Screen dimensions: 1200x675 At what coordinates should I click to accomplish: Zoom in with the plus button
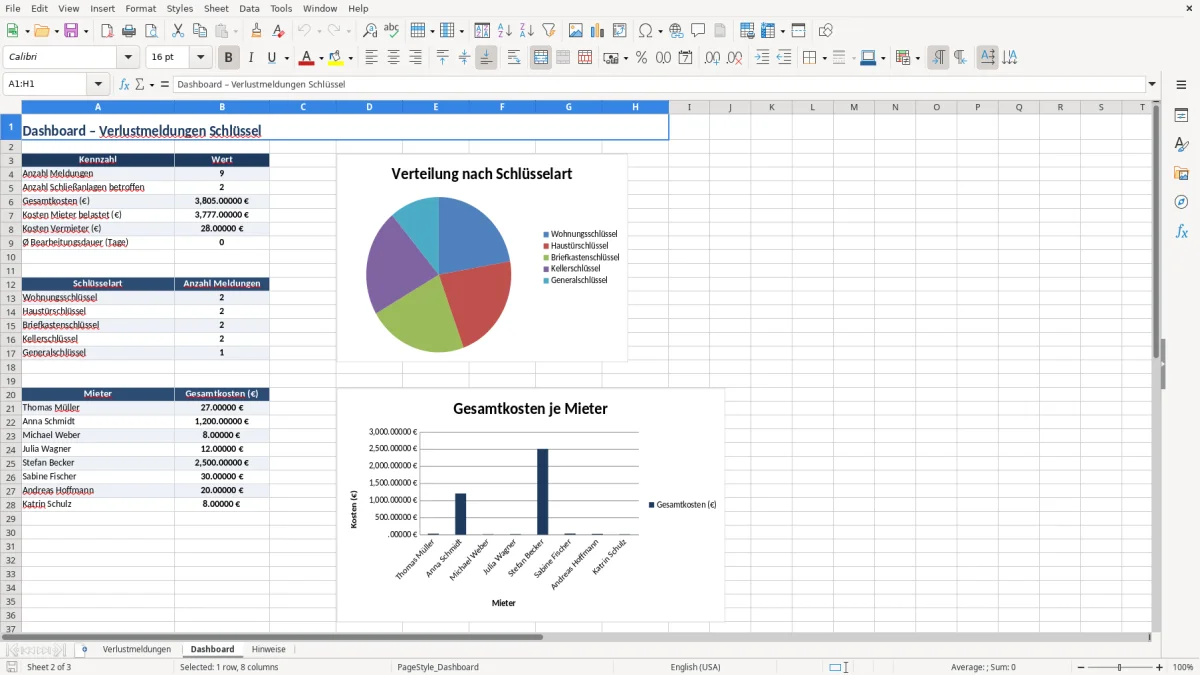click(1160, 667)
